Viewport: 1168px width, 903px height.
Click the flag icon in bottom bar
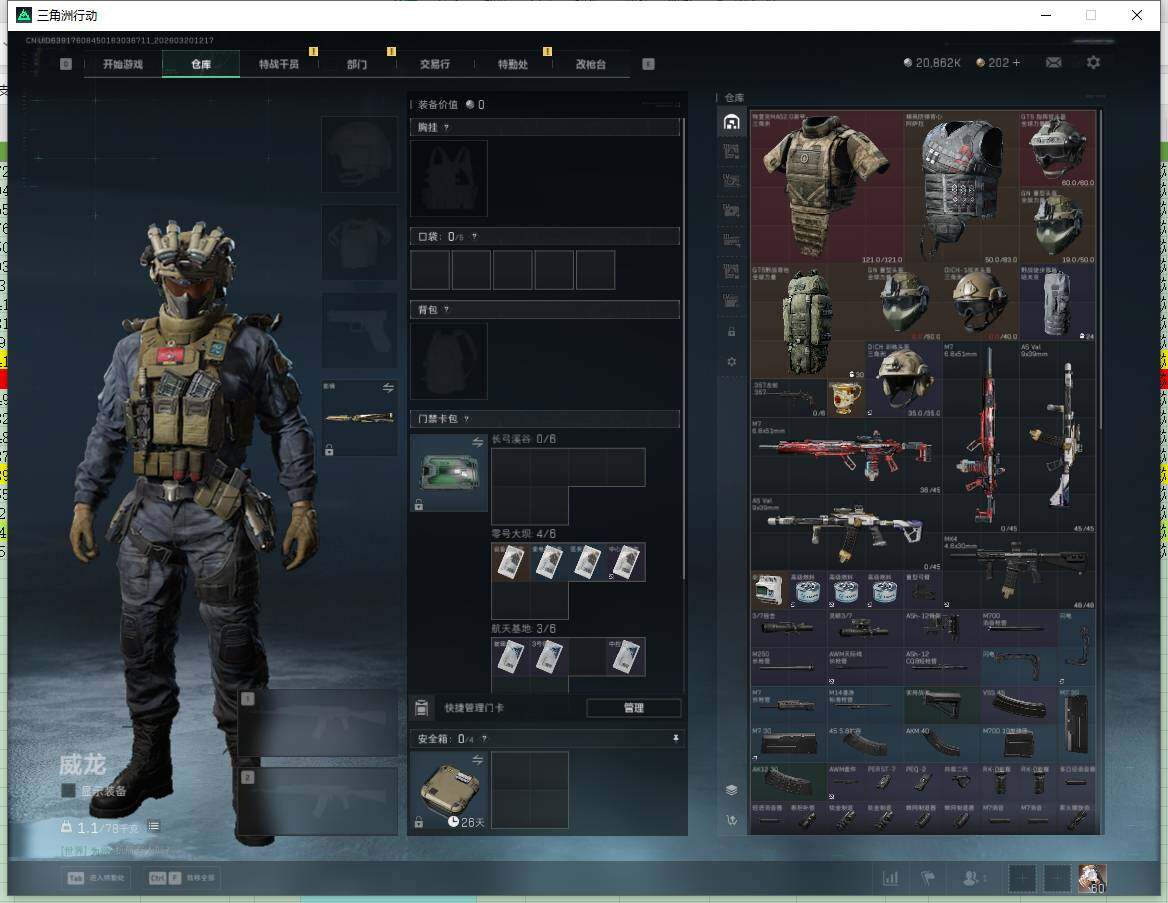928,878
